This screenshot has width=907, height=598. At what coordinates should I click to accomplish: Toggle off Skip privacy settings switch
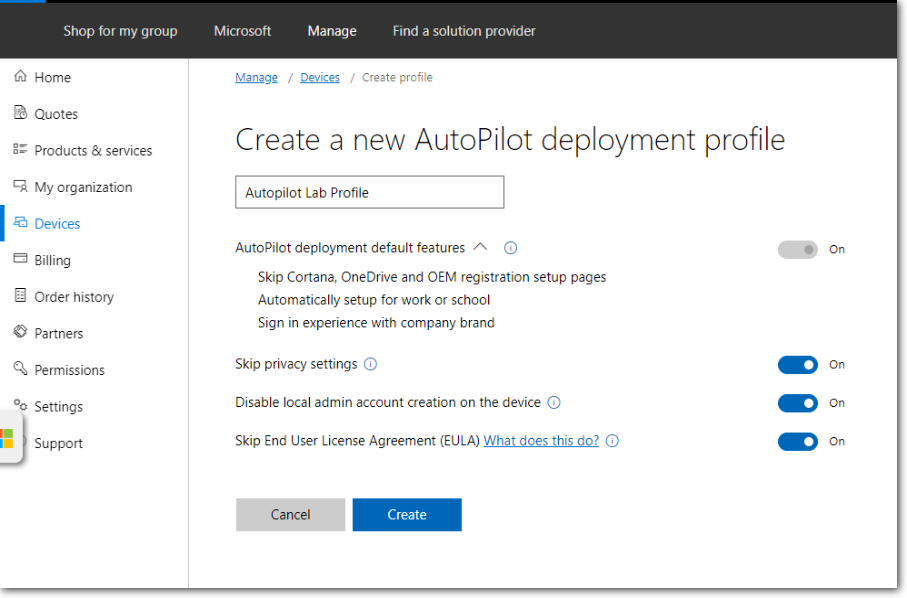[797, 365]
